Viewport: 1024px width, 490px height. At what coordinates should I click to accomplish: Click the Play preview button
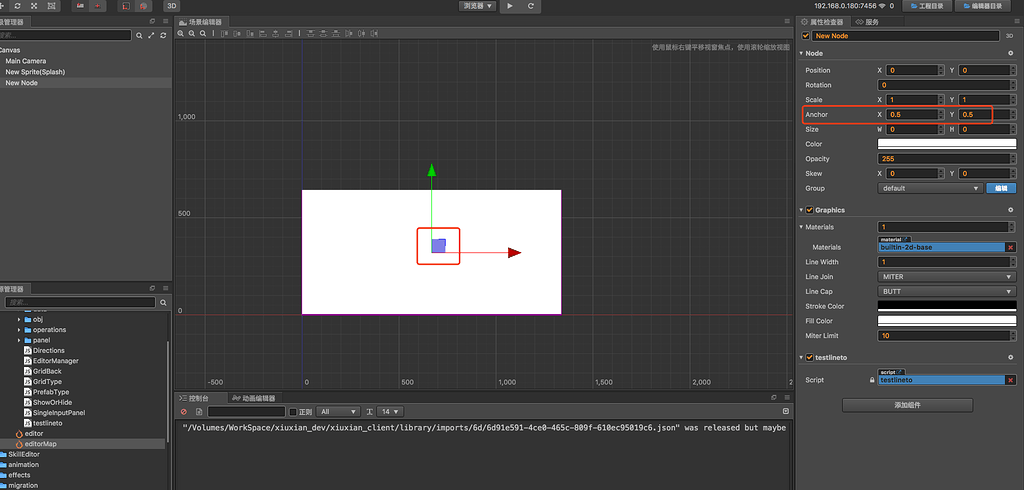point(510,6)
